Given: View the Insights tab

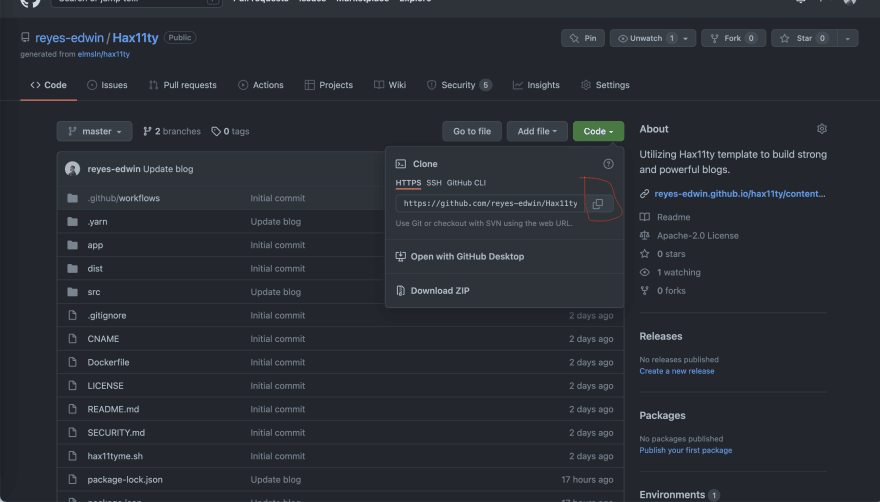Looking at the screenshot, I should (536, 85).
